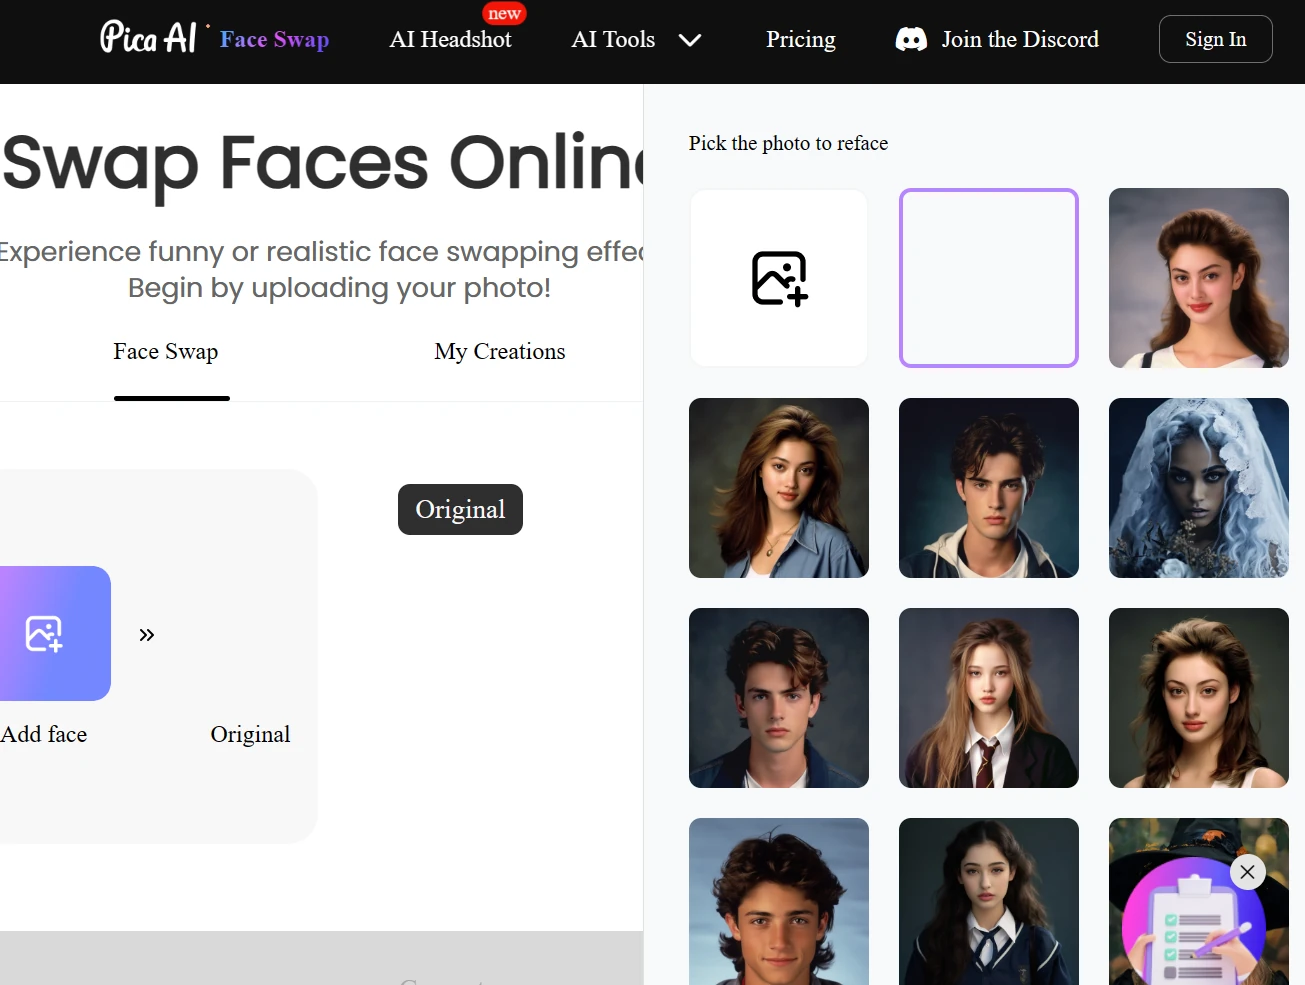Switch to the My Creations tab
Viewport: 1305px width, 985px height.
pos(499,352)
